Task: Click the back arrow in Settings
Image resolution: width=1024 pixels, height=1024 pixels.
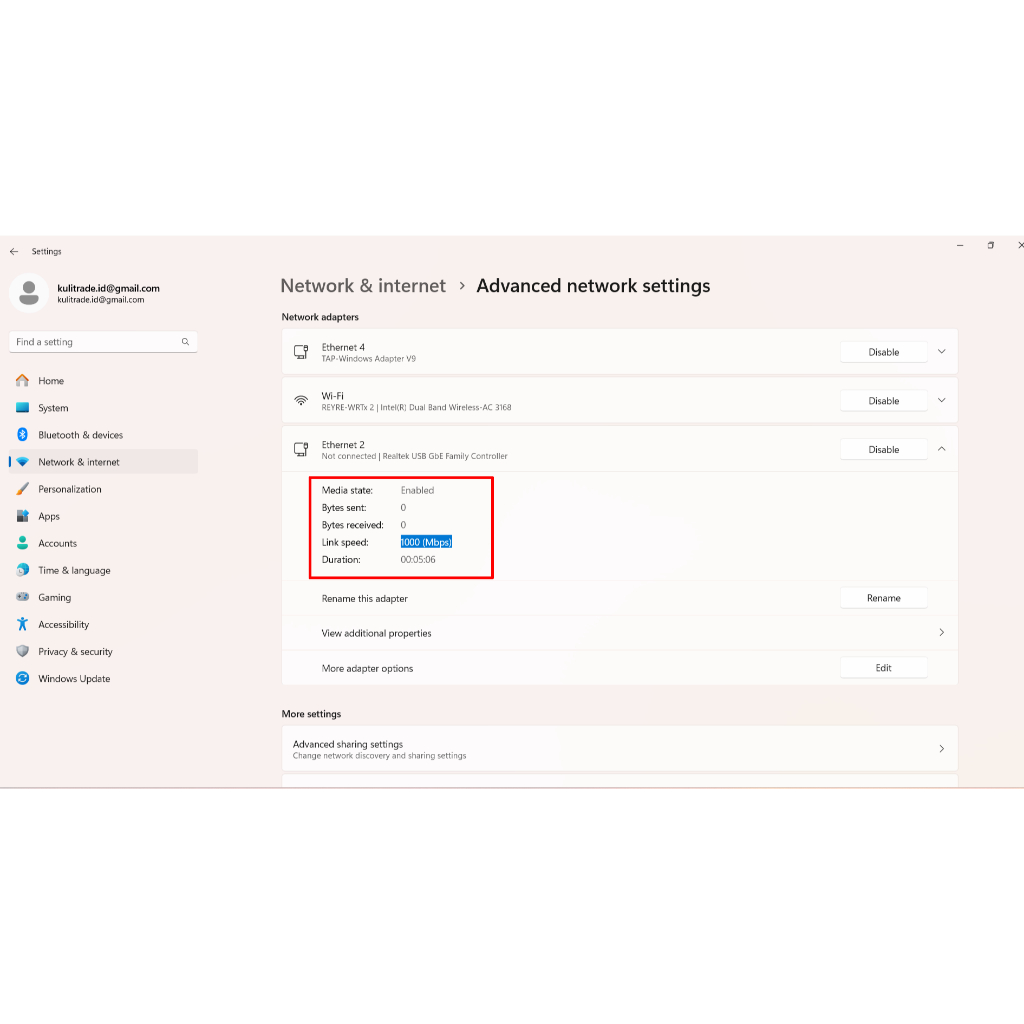Action: (14, 251)
